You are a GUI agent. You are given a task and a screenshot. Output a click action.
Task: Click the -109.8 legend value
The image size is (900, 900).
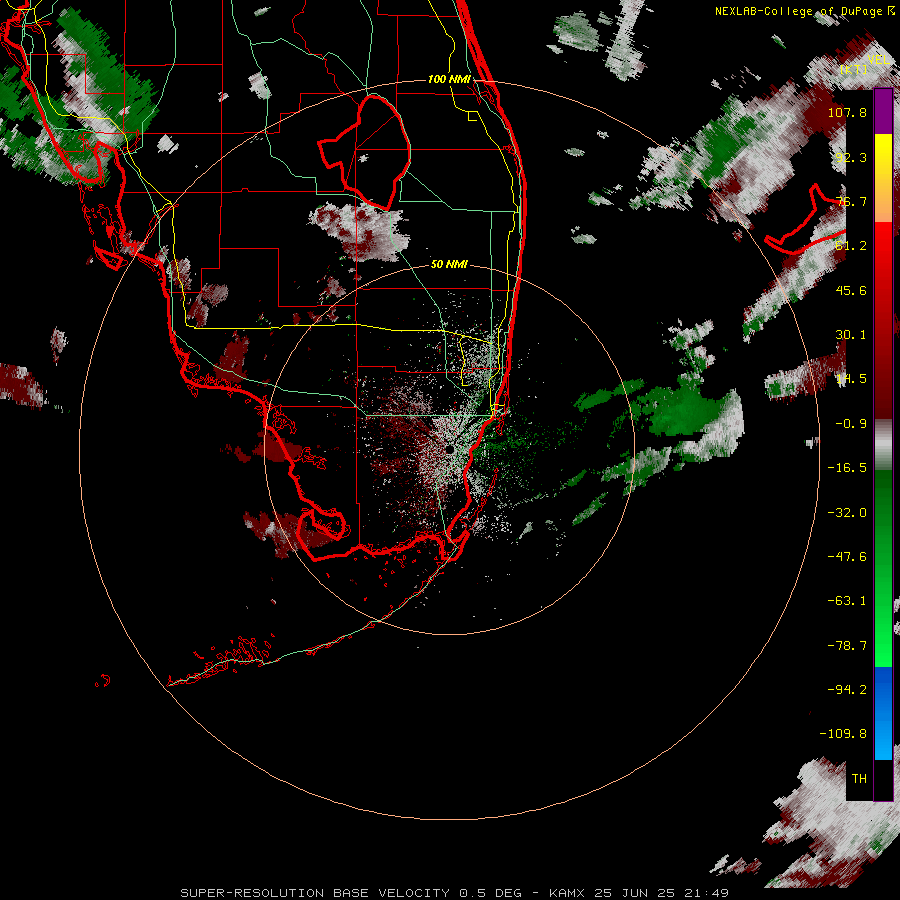843,734
